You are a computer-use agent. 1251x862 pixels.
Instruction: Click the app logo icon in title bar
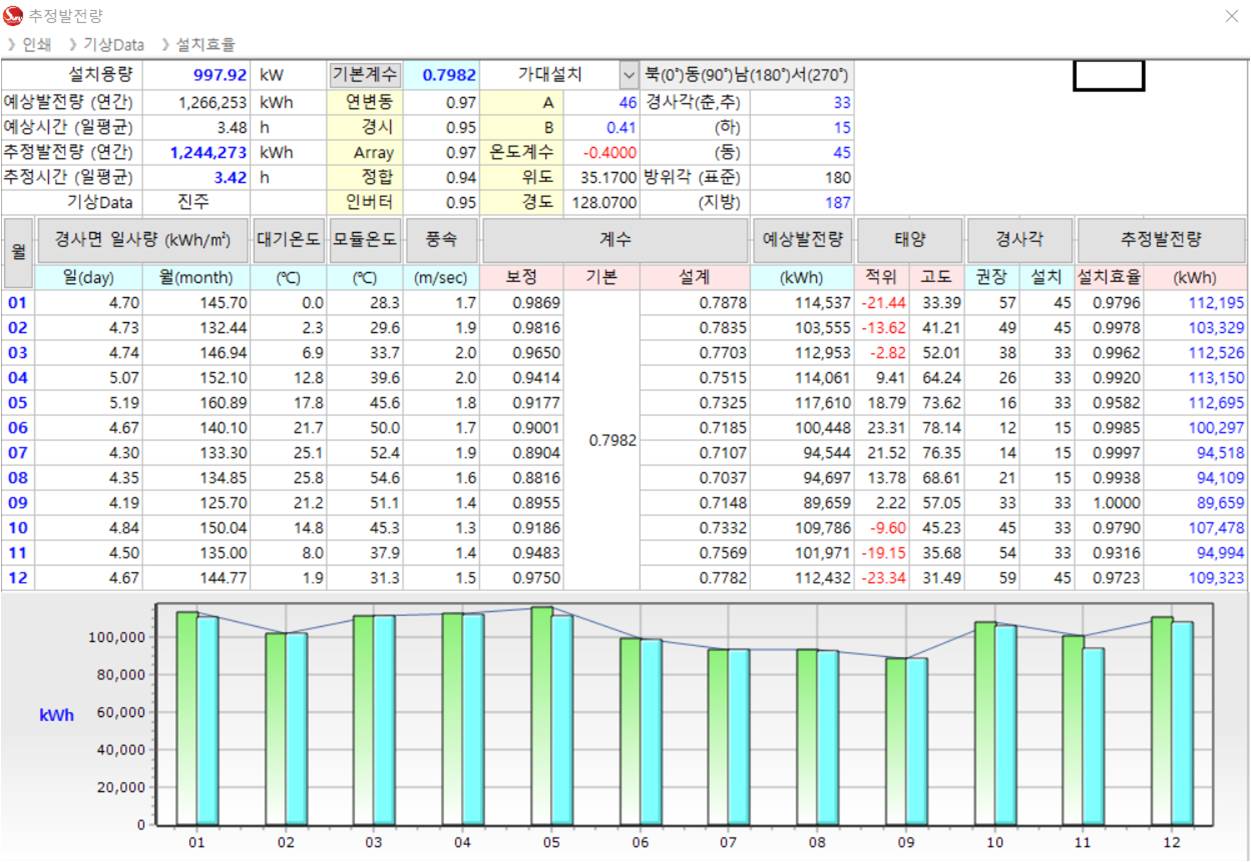point(13,16)
